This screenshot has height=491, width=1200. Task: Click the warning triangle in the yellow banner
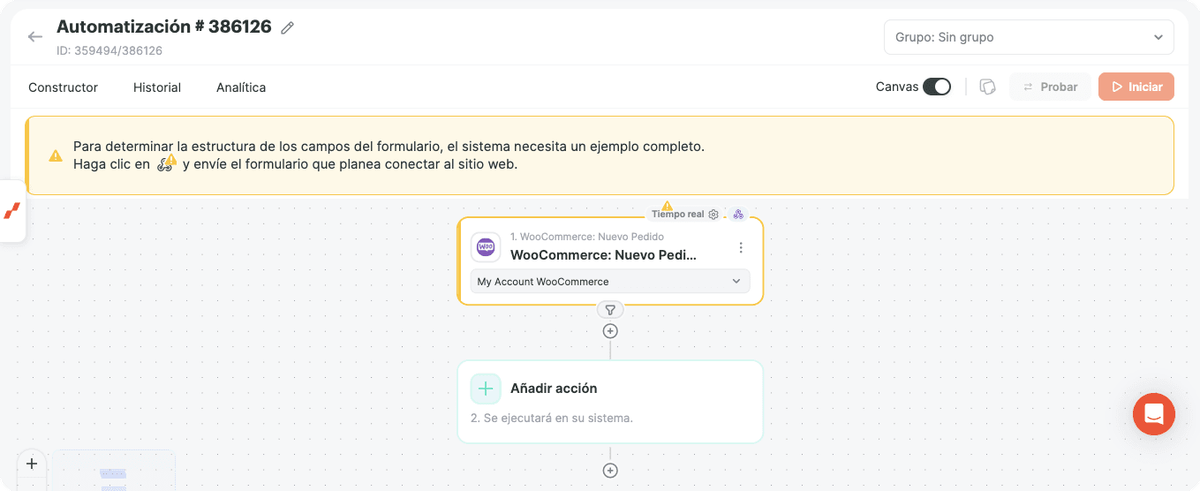click(55, 156)
